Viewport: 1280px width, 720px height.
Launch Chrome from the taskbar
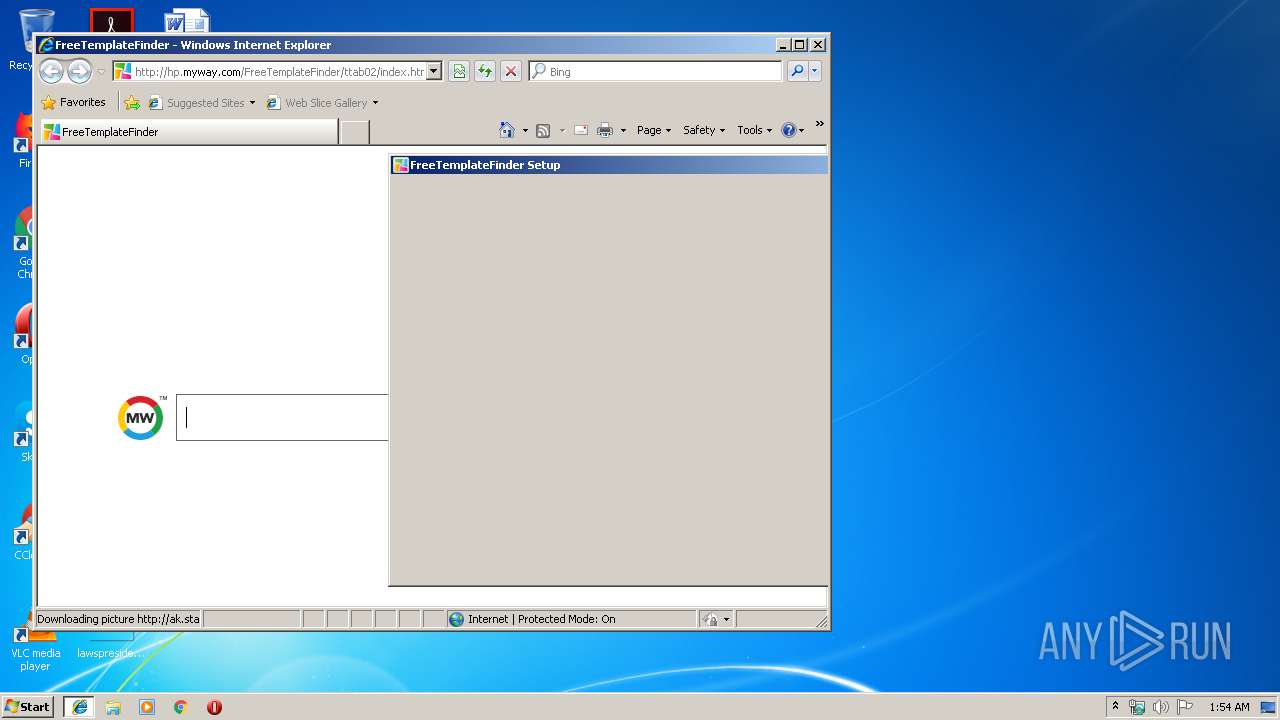pyautogui.click(x=181, y=706)
